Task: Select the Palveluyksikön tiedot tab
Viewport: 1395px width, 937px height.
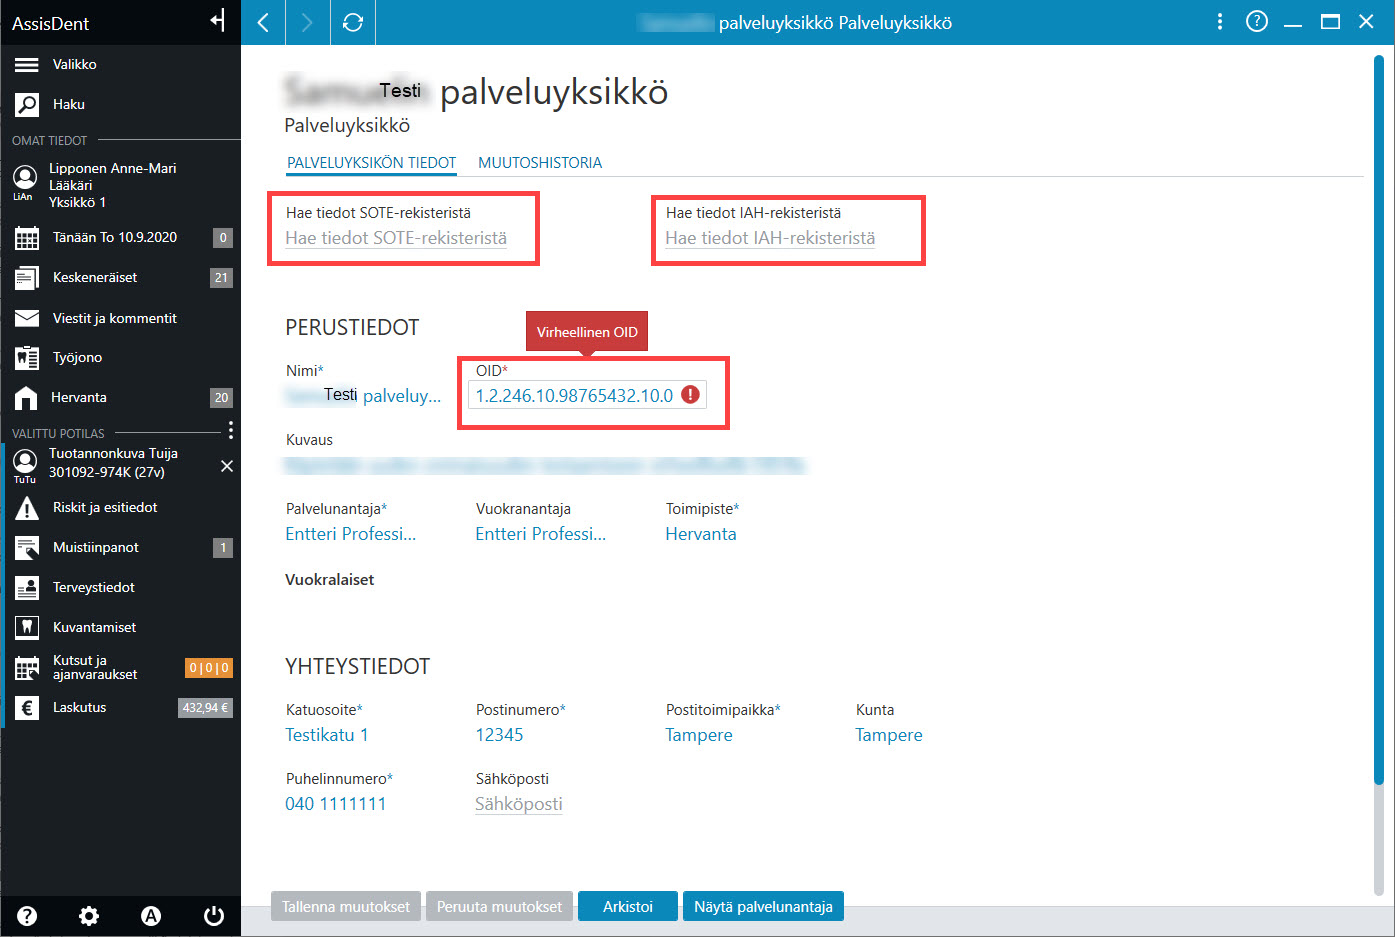Action: click(372, 162)
